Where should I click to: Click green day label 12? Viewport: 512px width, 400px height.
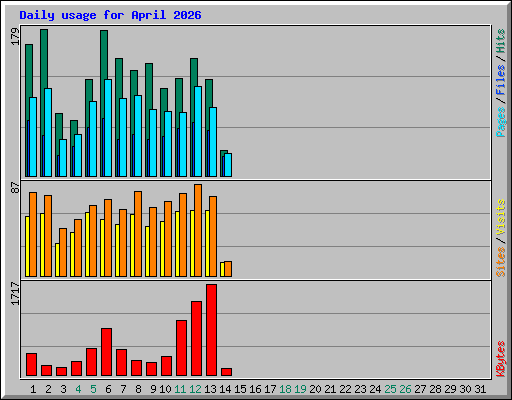click(x=195, y=389)
